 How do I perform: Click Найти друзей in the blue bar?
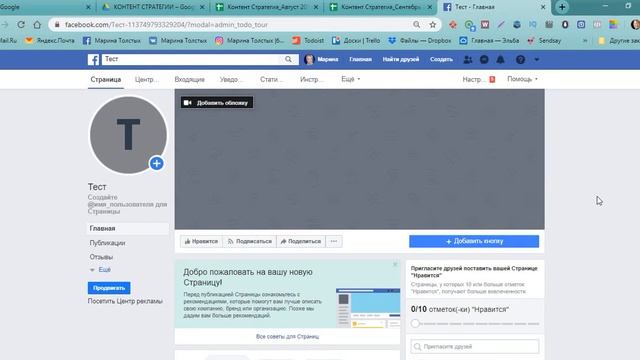[401, 60]
